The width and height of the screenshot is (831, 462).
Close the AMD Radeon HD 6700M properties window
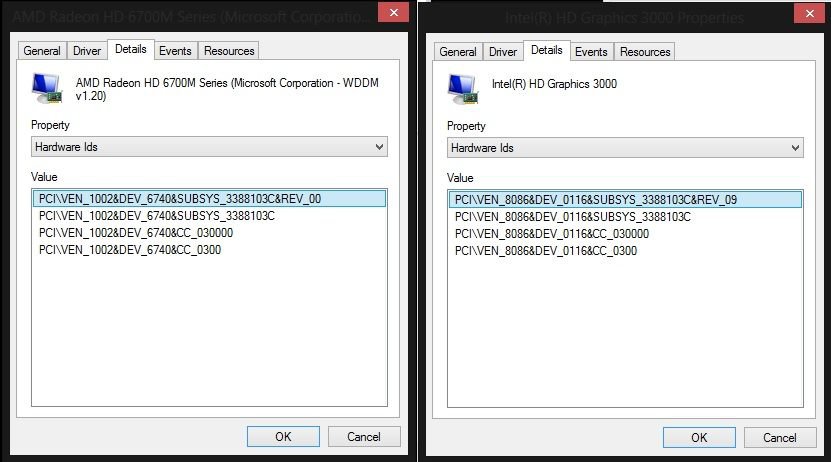[393, 13]
